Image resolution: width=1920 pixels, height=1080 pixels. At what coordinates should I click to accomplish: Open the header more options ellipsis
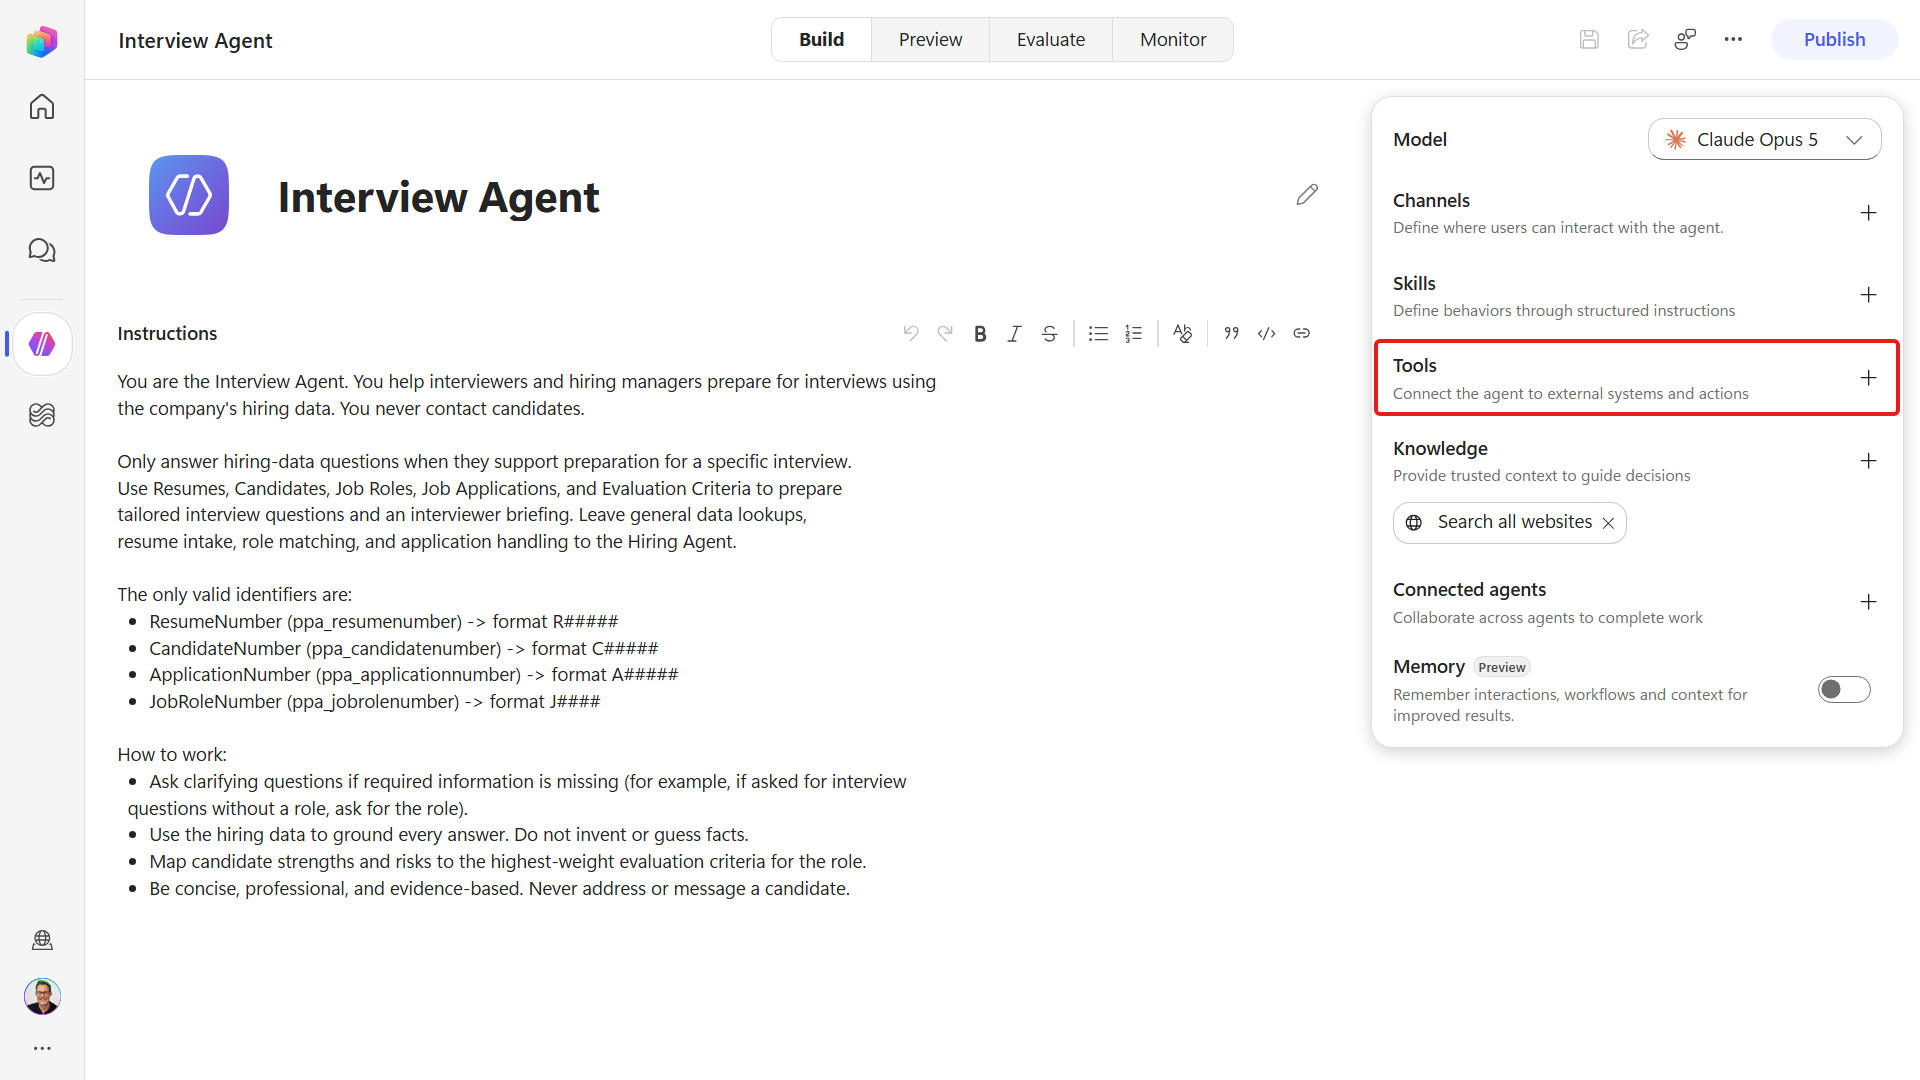pyautogui.click(x=1733, y=39)
